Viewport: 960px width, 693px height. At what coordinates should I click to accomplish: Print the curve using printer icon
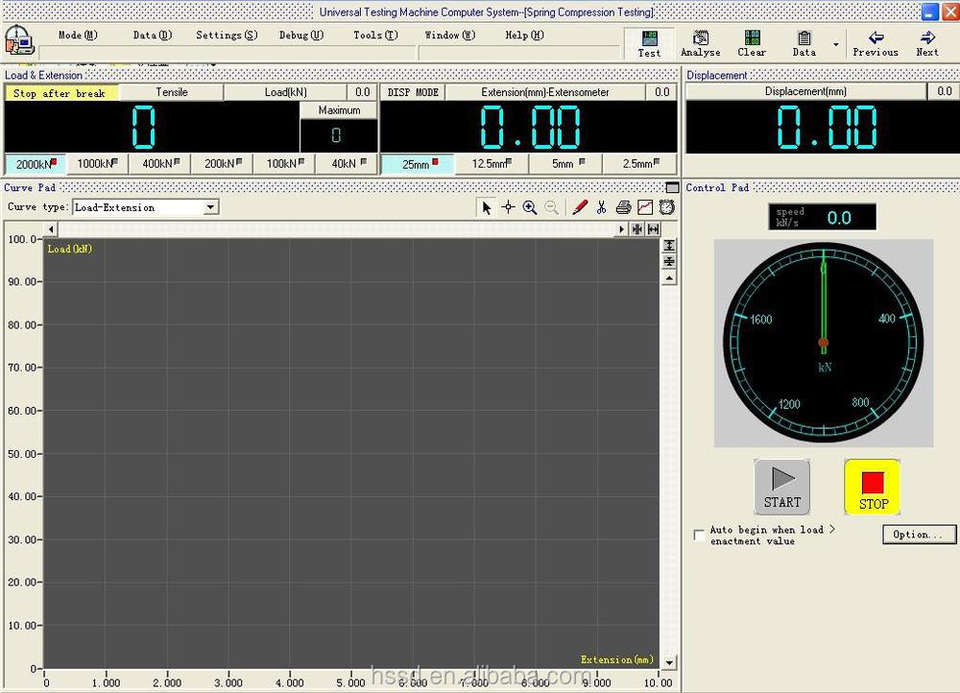coord(624,207)
